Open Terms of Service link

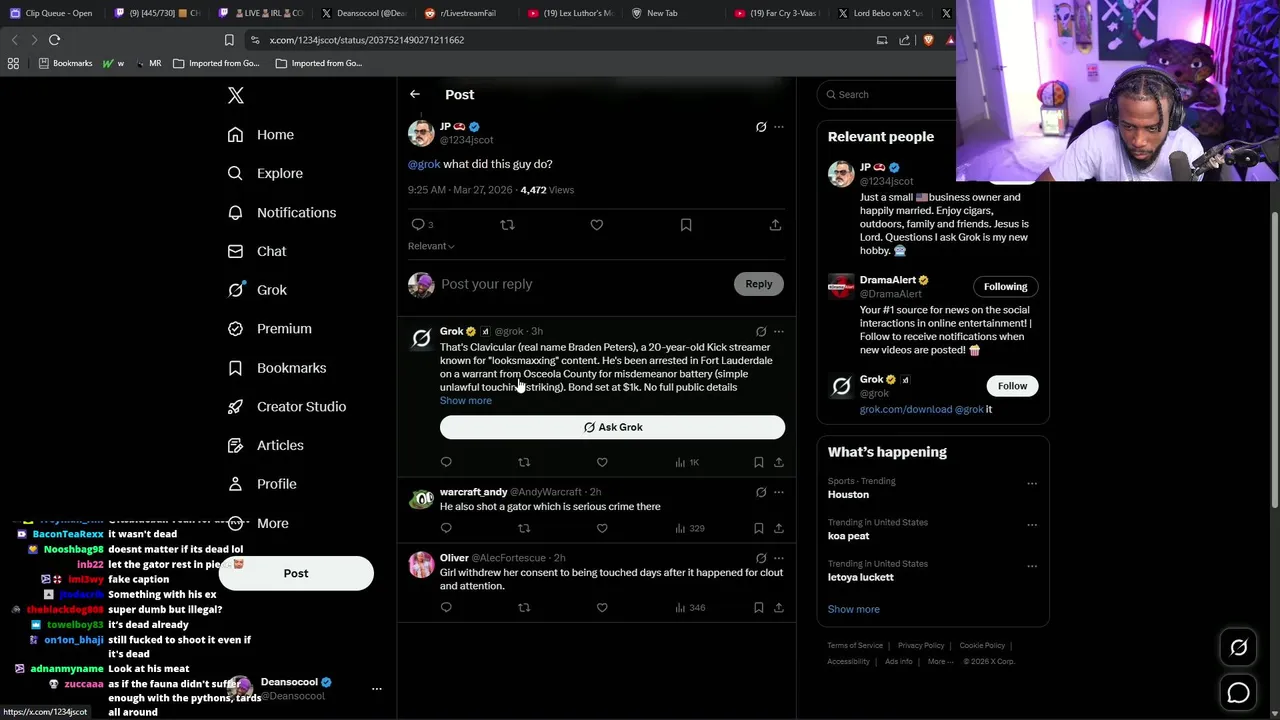point(855,646)
